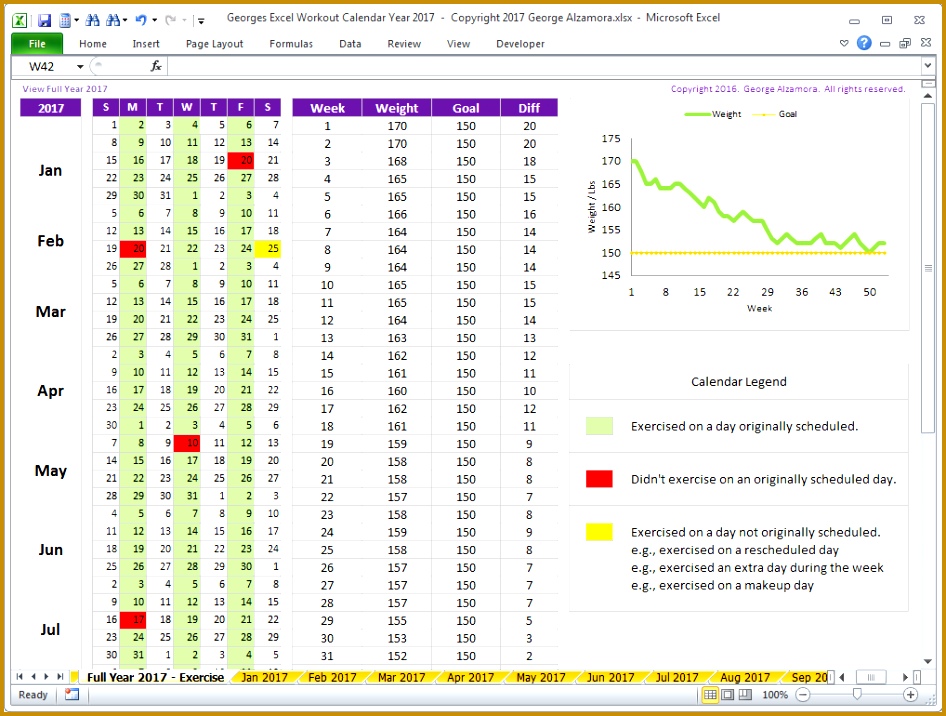Open the Insert Function fx button
Screen dimensions: 946x716
coord(156,66)
